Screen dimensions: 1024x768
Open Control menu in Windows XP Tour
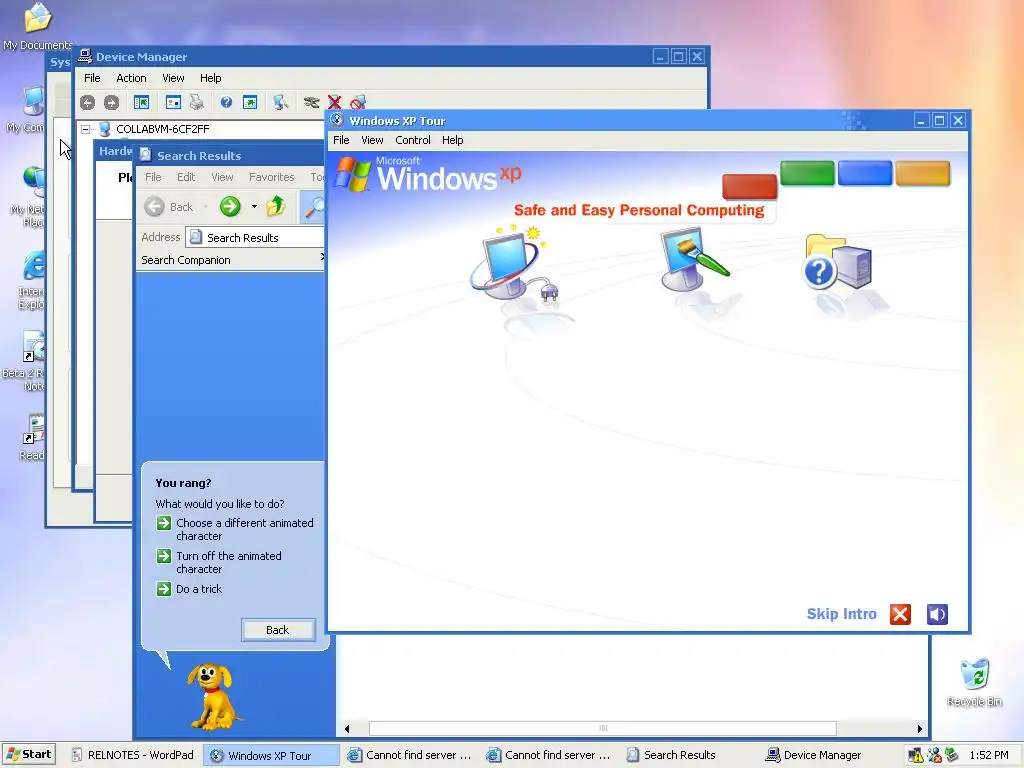(x=413, y=140)
